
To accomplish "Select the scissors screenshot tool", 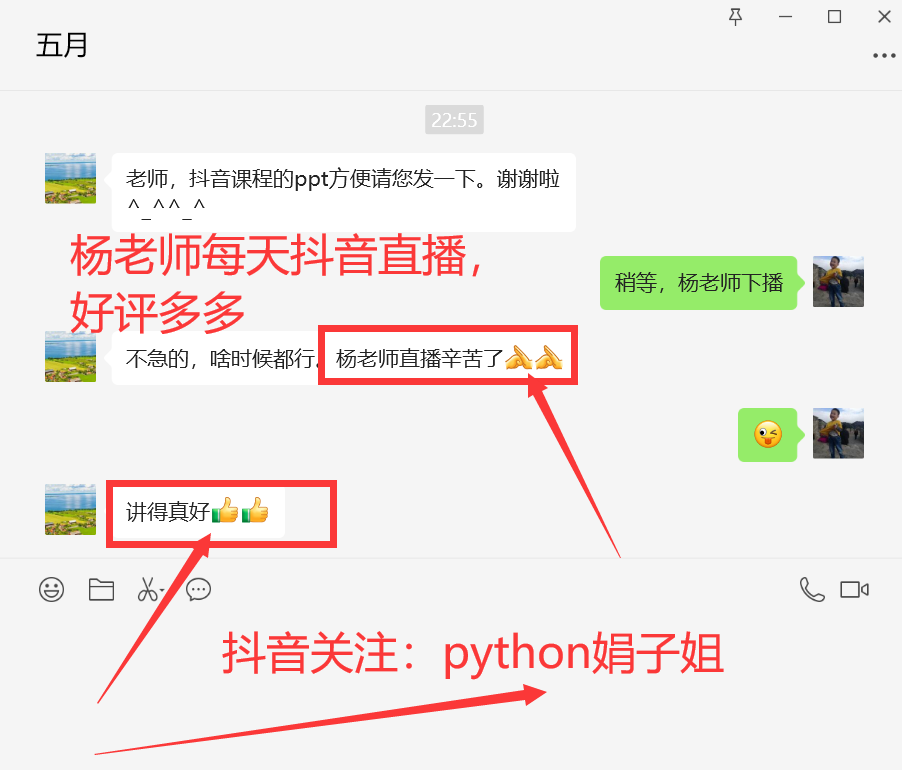I will tap(147, 589).
